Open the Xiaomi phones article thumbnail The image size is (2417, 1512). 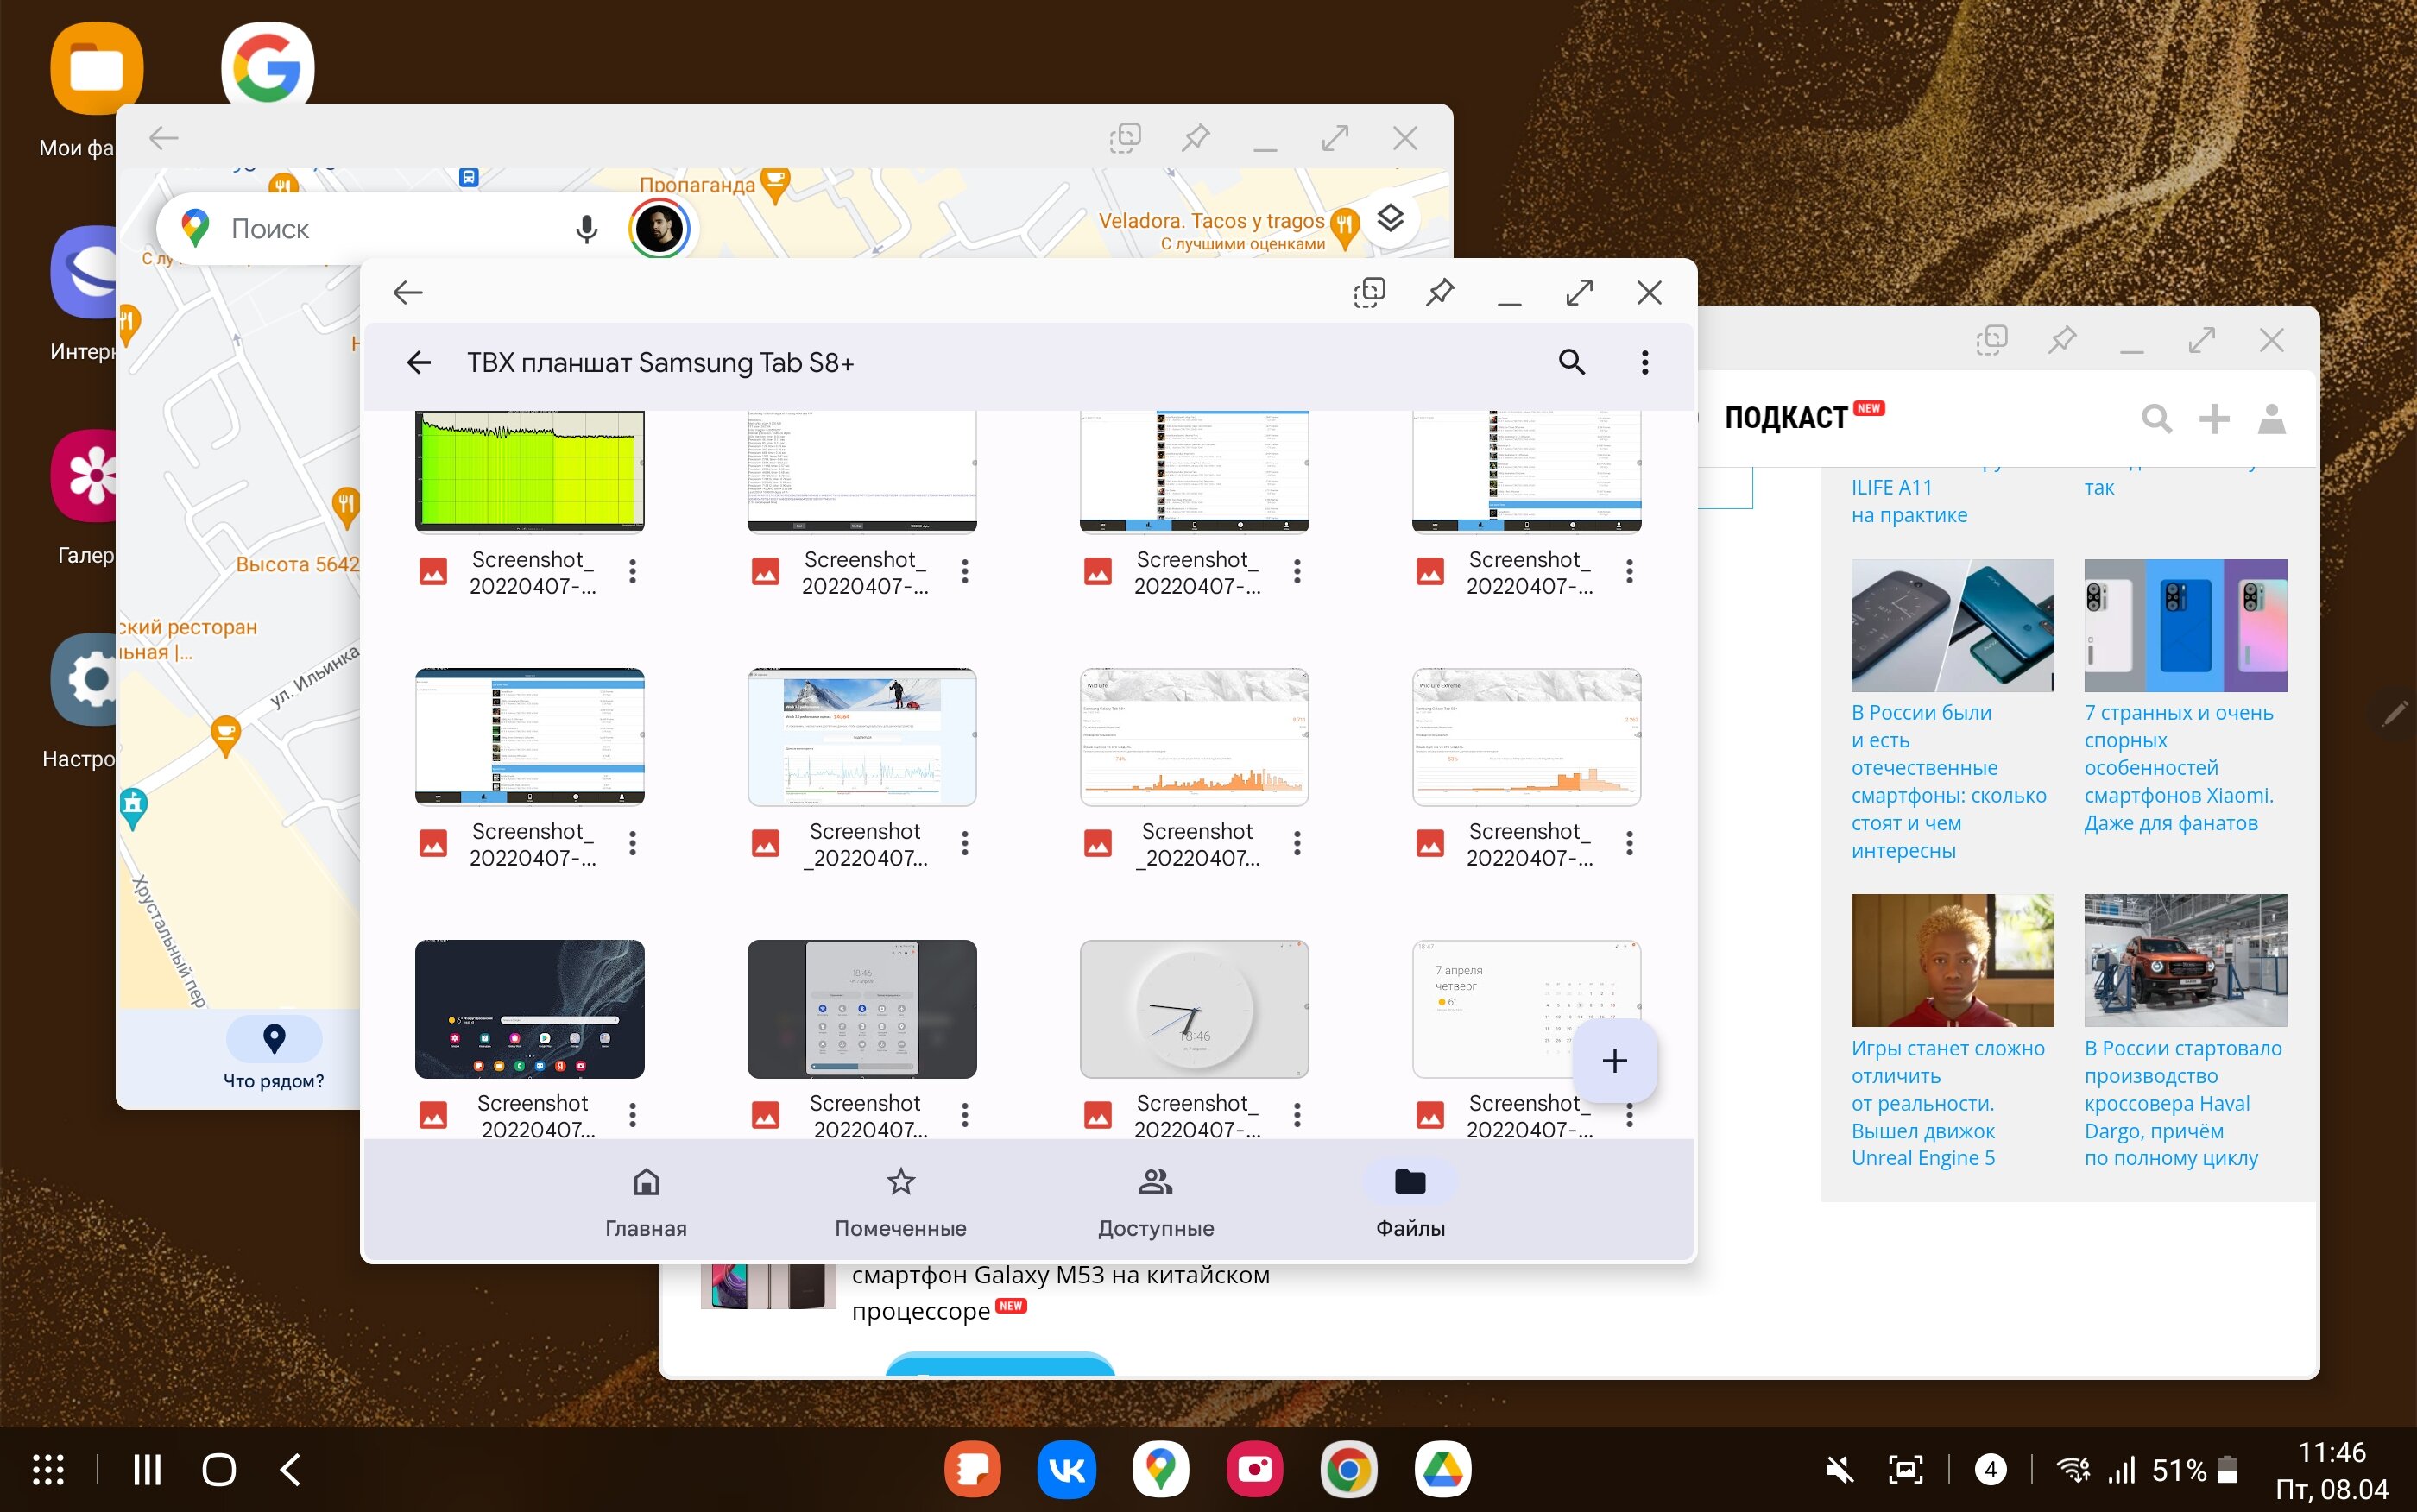(2185, 625)
